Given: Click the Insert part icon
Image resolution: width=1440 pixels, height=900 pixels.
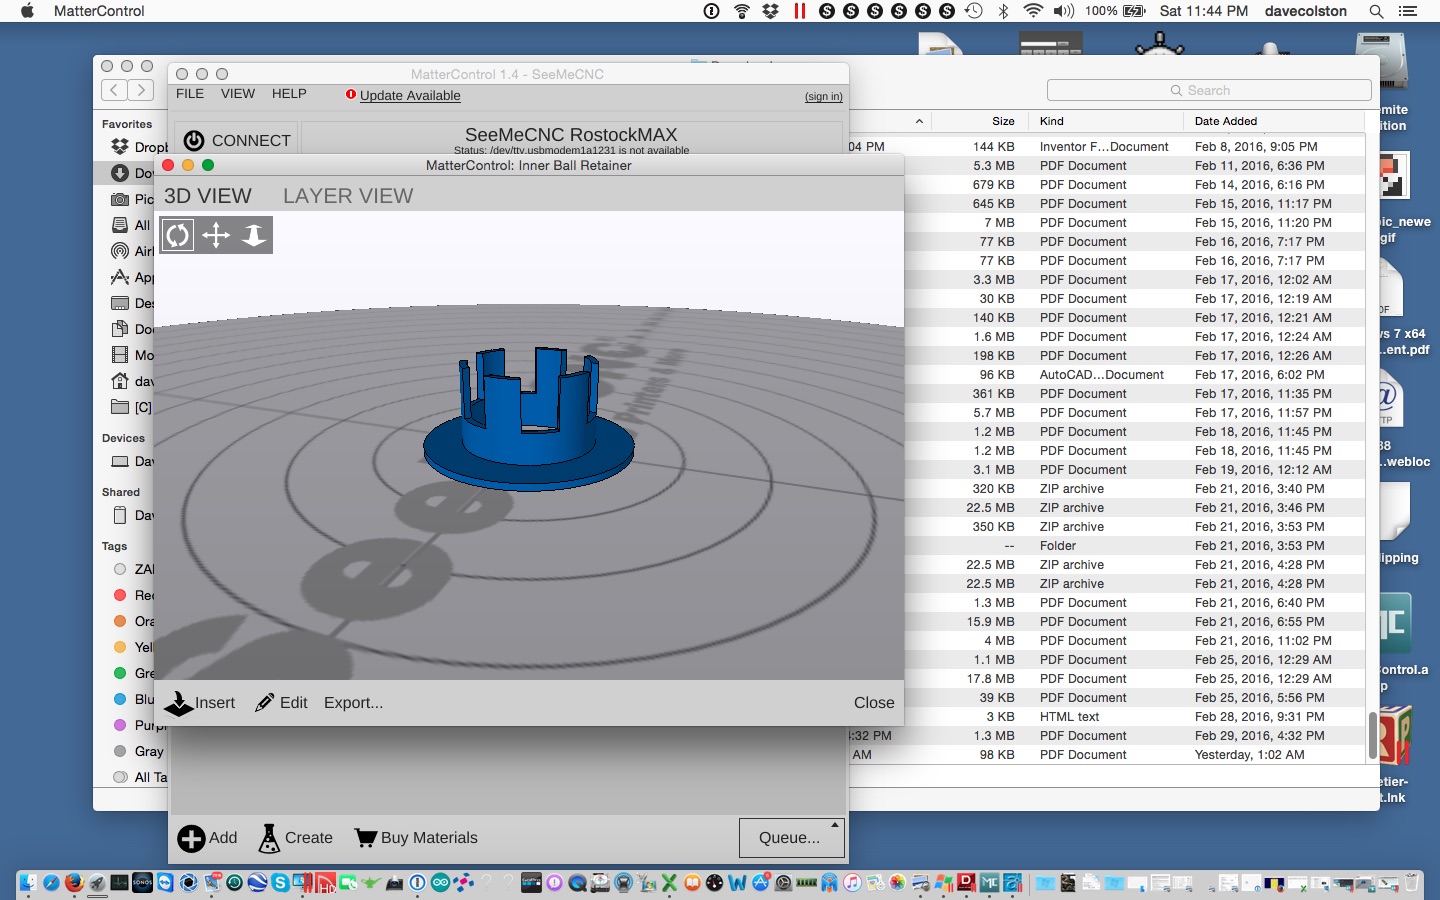Looking at the screenshot, I should tap(179, 703).
